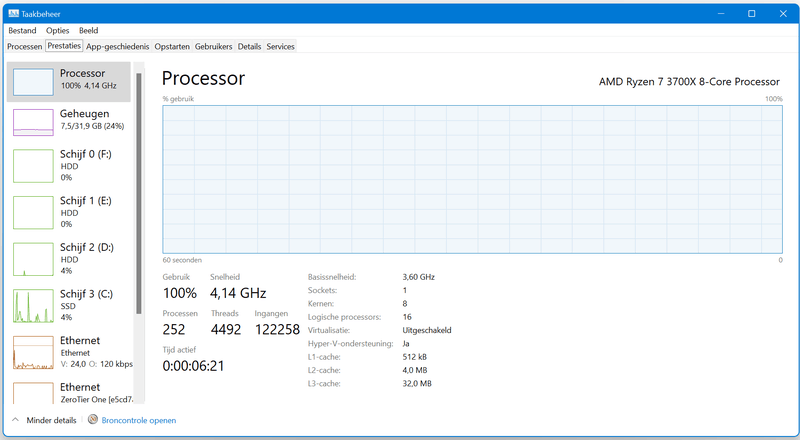Switch to App-geschiedenis tab
800x440 pixels.
118,46
